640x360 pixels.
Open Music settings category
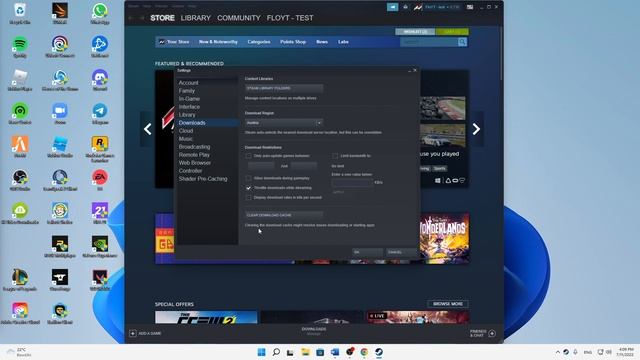click(186, 139)
